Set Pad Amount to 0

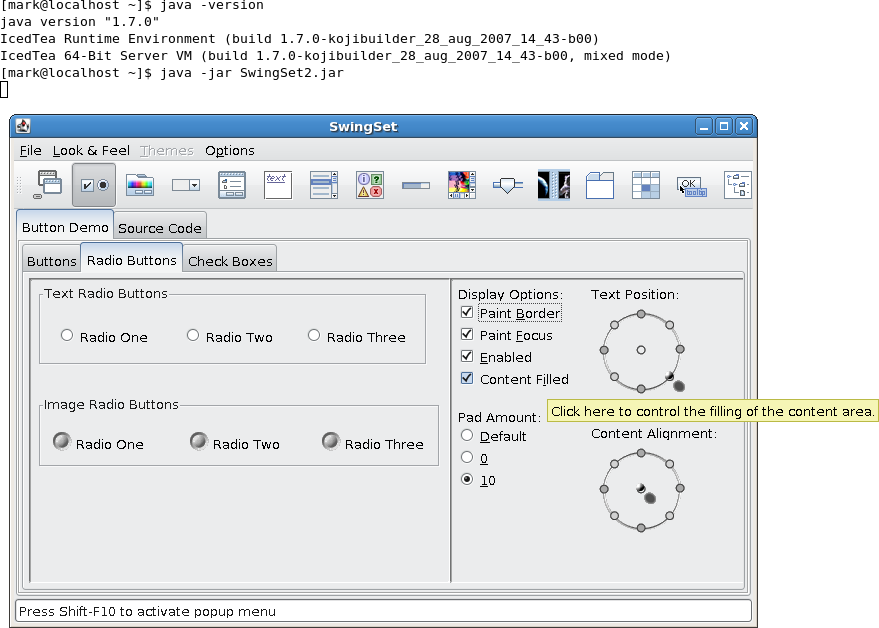click(467, 458)
